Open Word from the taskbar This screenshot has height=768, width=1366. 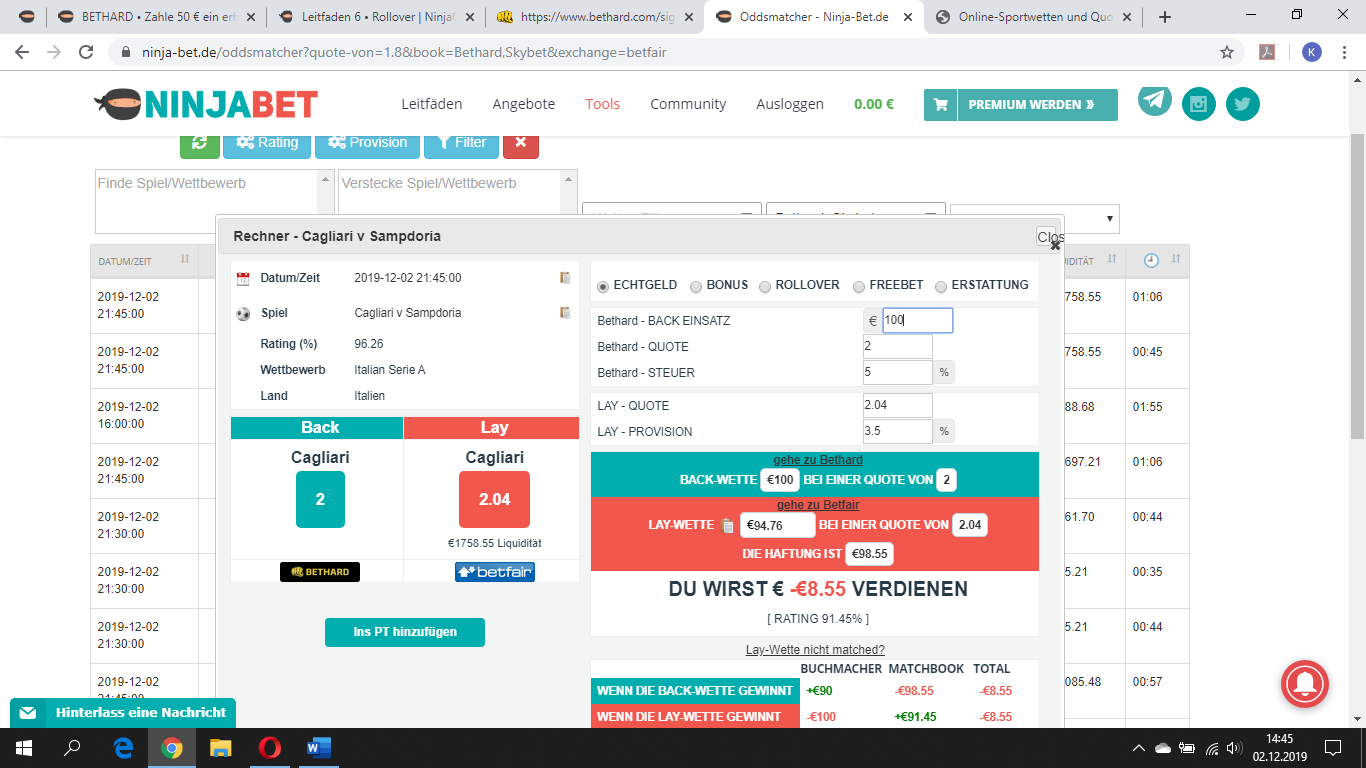pos(319,748)
